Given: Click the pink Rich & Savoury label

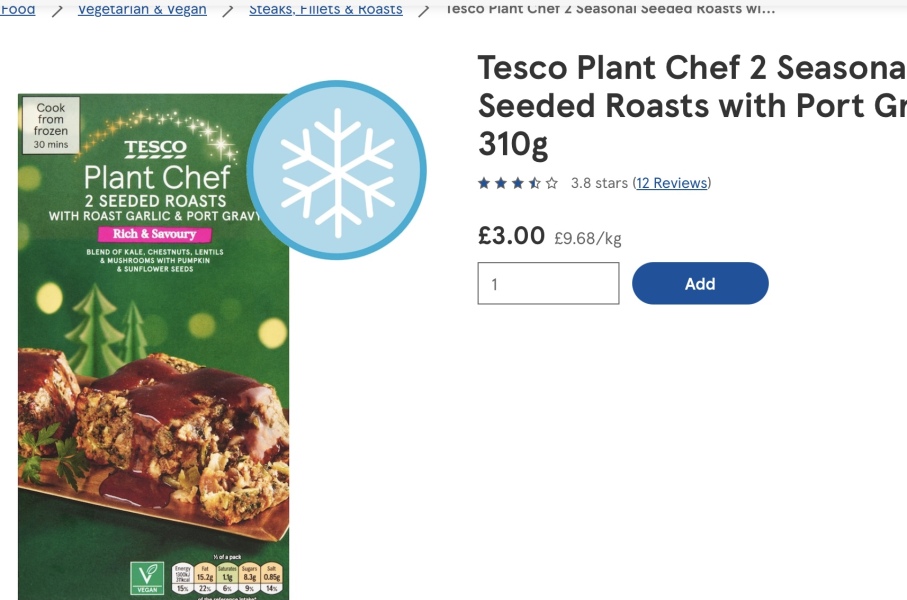Looking at the screenshot, I should coord(154,234).
